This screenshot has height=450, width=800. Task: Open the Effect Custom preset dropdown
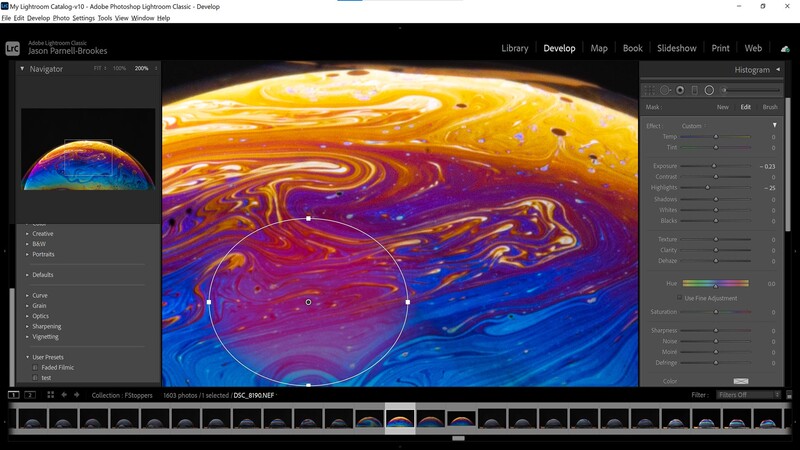click(694, 126)
